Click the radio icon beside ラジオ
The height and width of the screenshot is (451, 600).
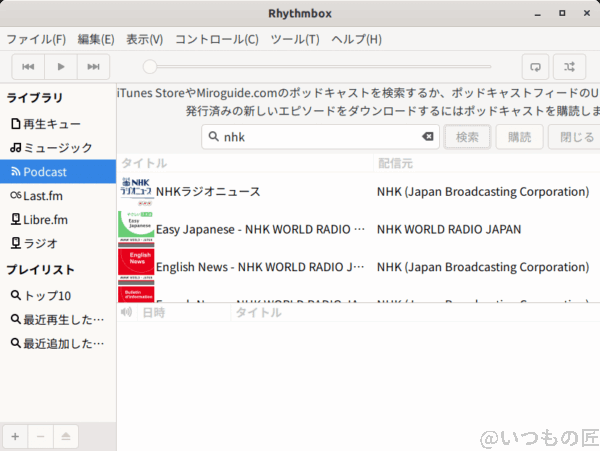point(16,243)
